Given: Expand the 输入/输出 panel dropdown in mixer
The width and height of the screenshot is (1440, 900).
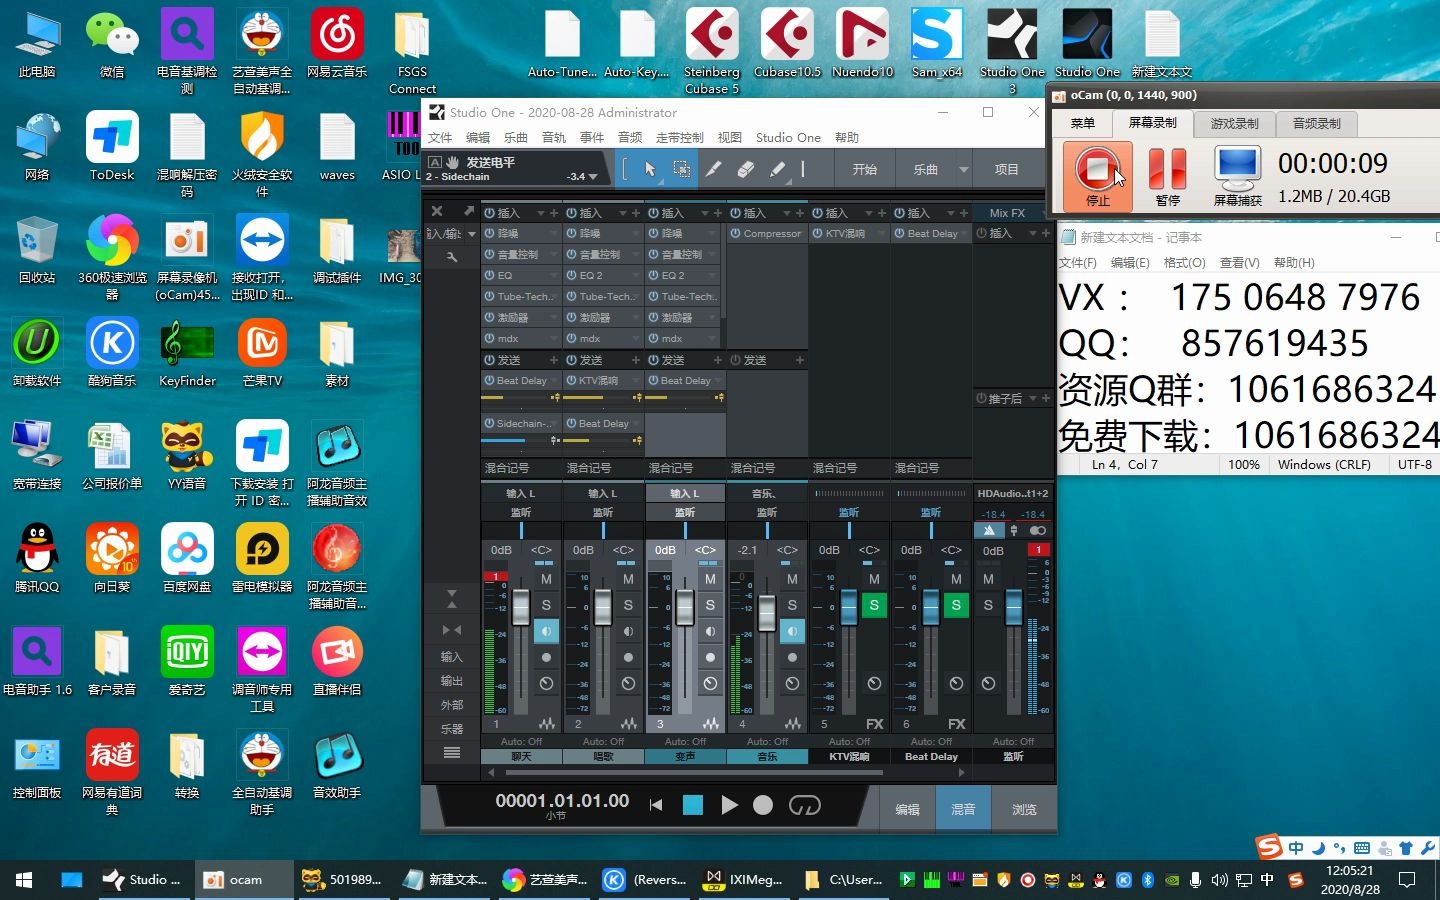Looking at the screenshot, I should pyautogui.click(x=472, y=234).
